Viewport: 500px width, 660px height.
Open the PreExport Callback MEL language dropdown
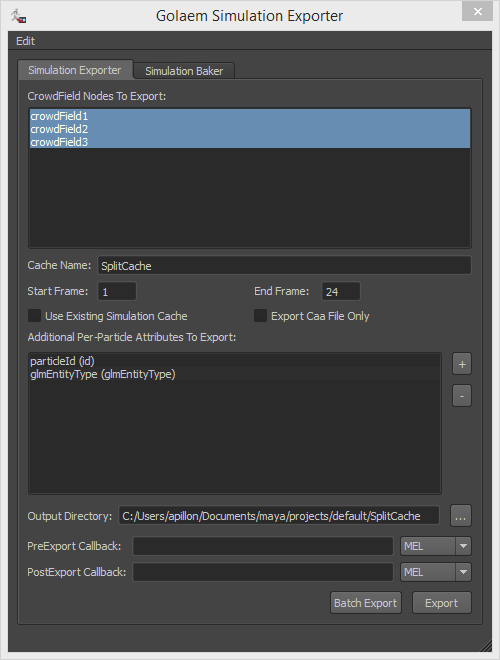pyautogui.click(x=436, y=546)
